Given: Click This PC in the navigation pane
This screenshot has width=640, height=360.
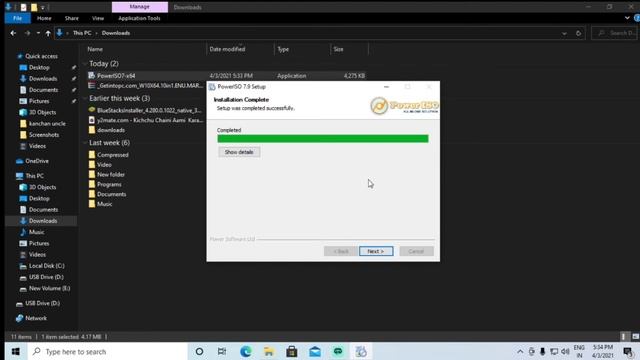Looking at the screenshot, I should click(x=34, y=176).
